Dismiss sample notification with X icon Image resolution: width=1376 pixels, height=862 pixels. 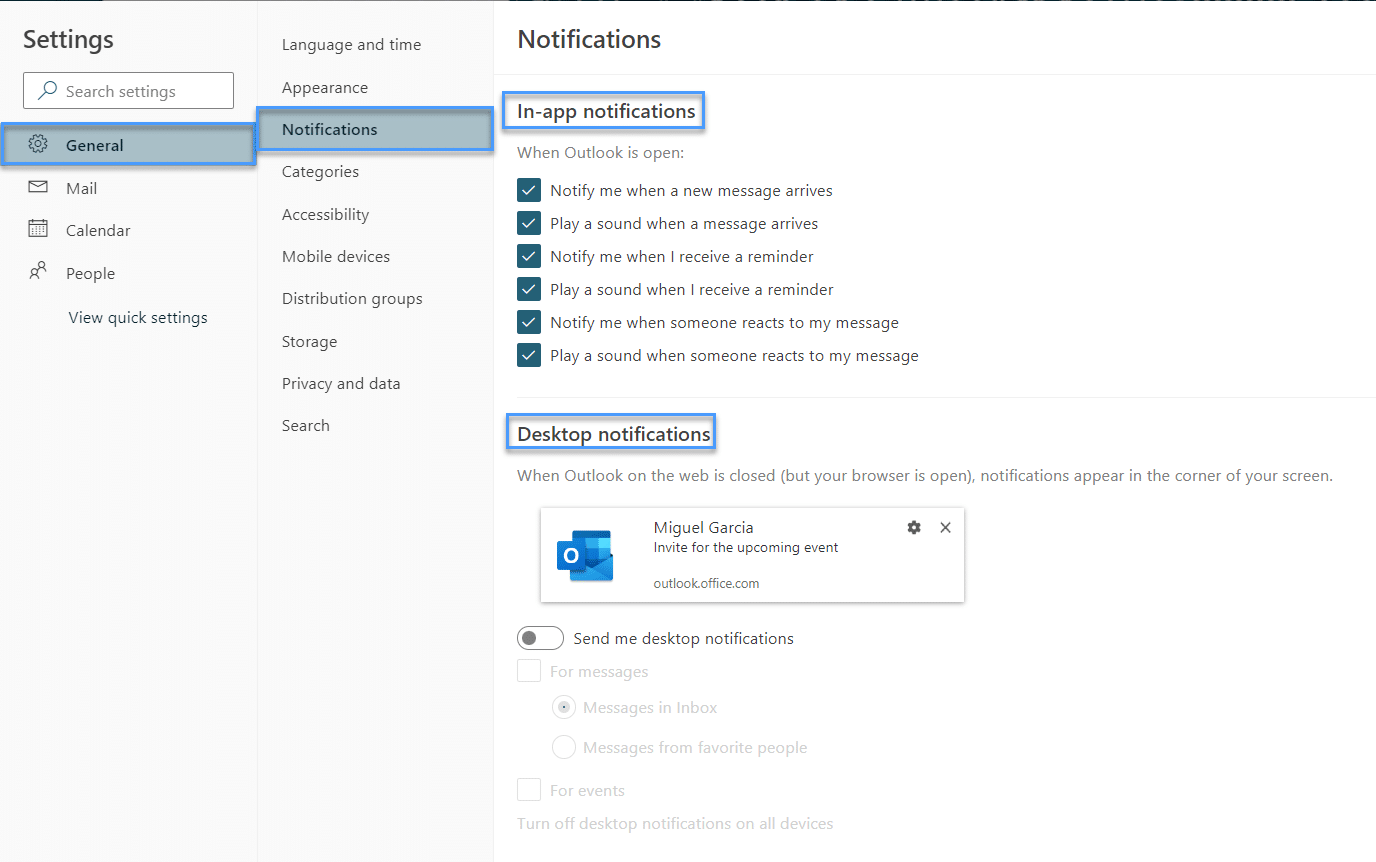coord(945,527)
